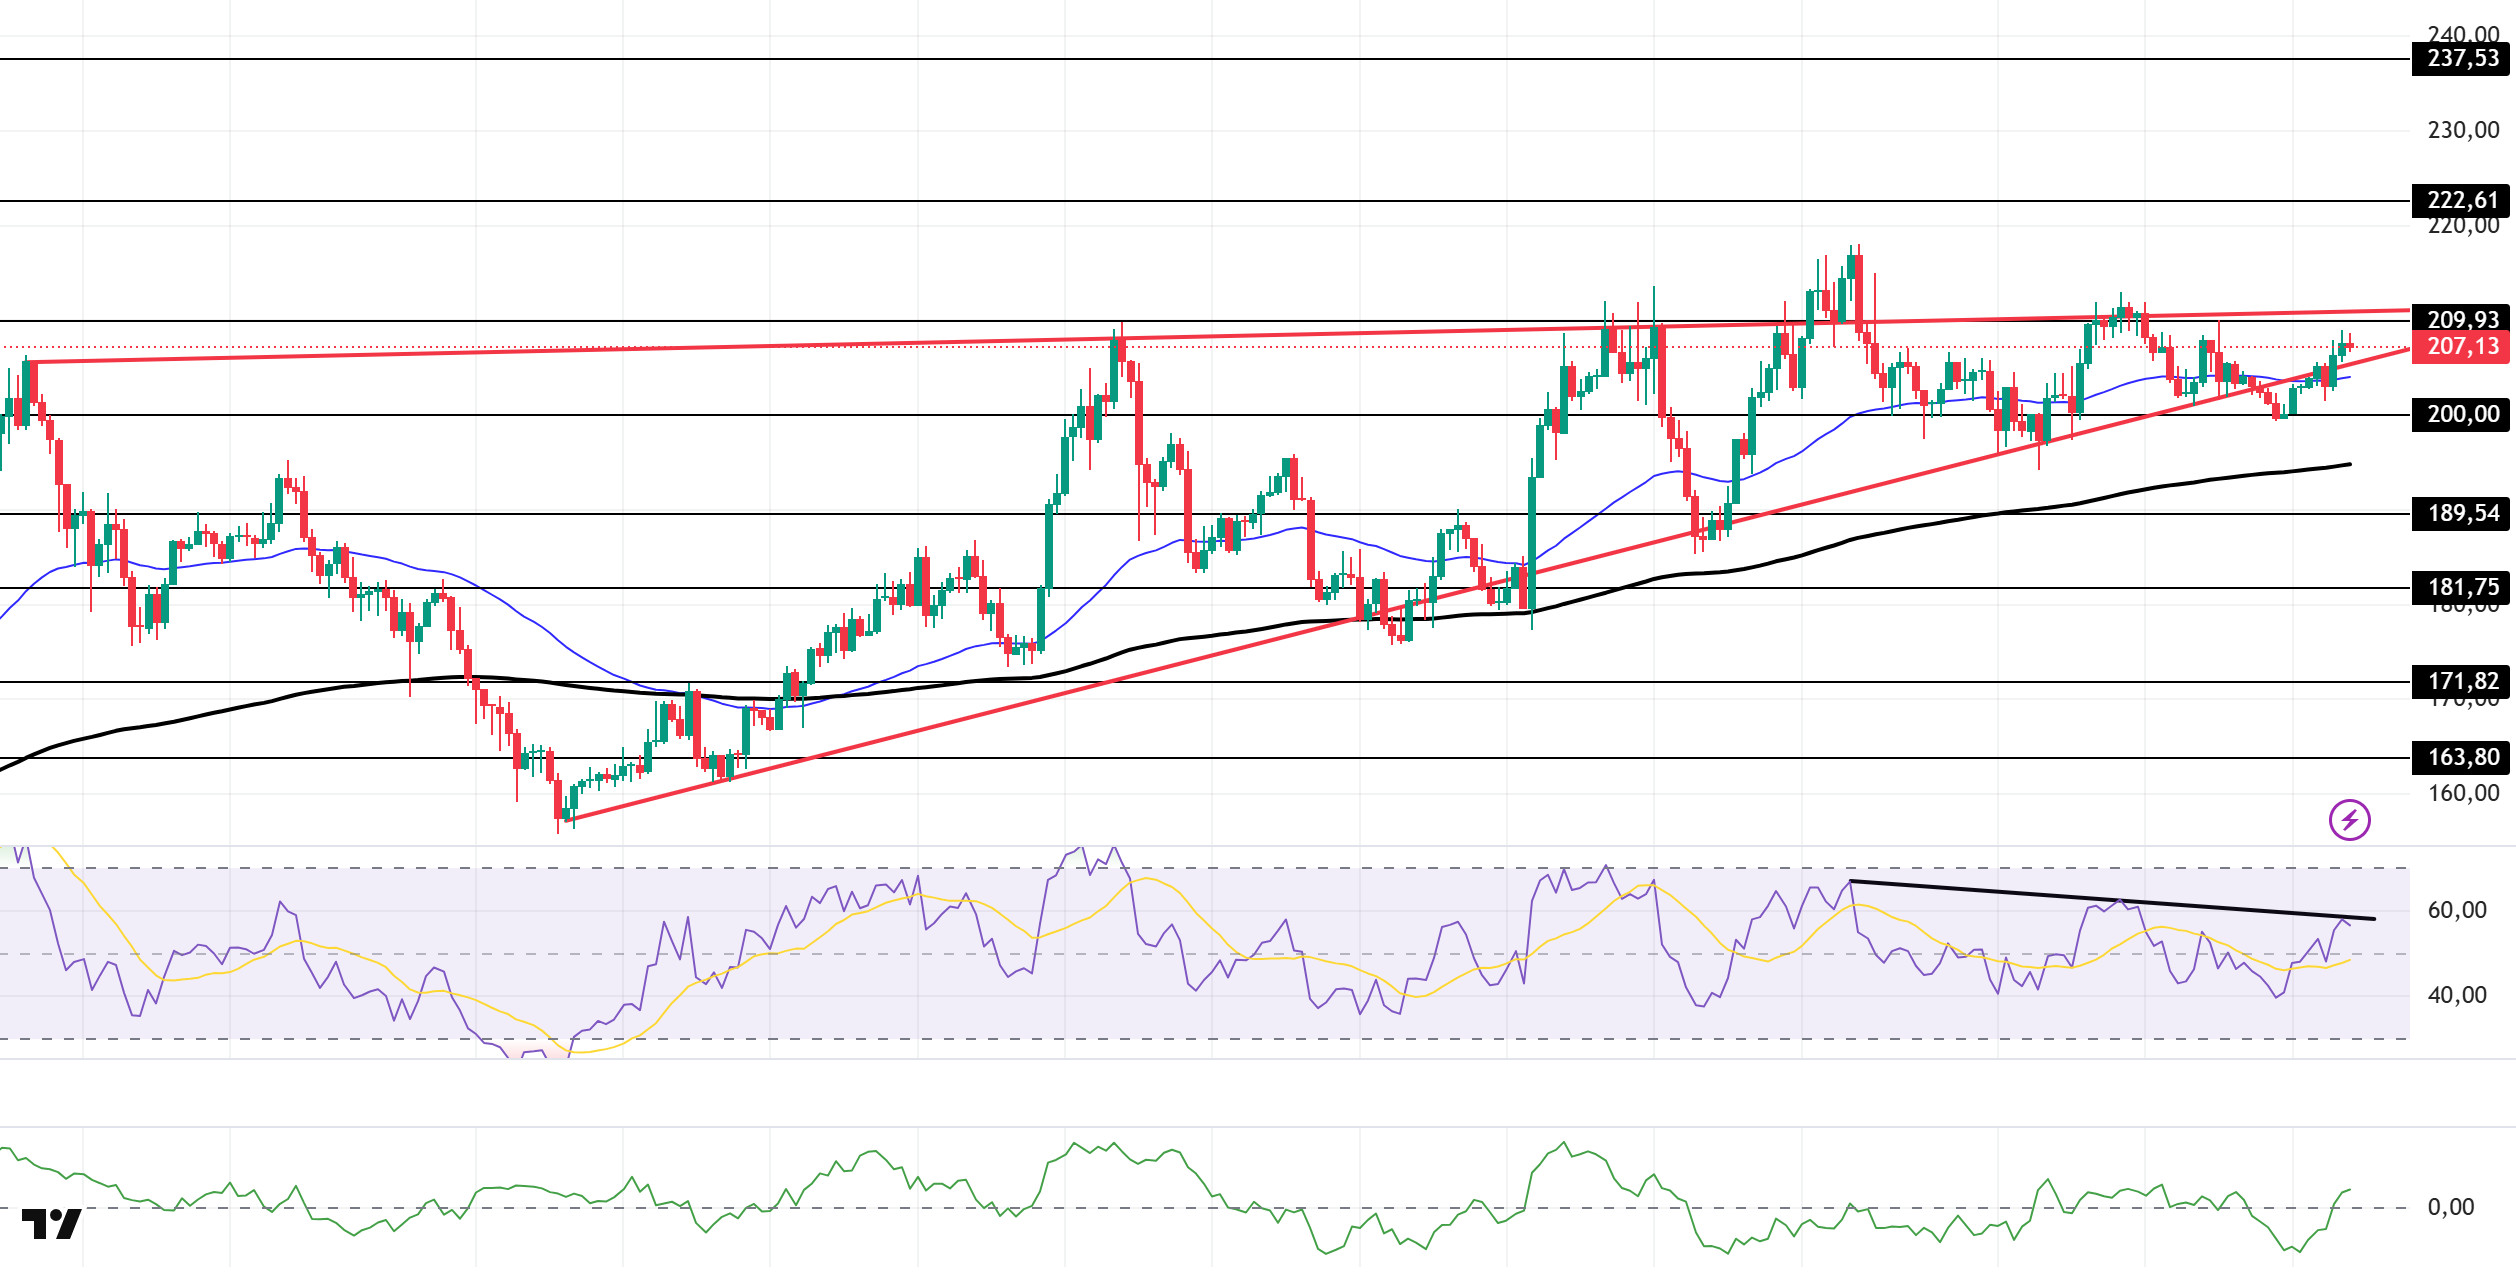Click the 230,00 price axis value
The image size is (2516, 1283).
[x=2463, y=131]
